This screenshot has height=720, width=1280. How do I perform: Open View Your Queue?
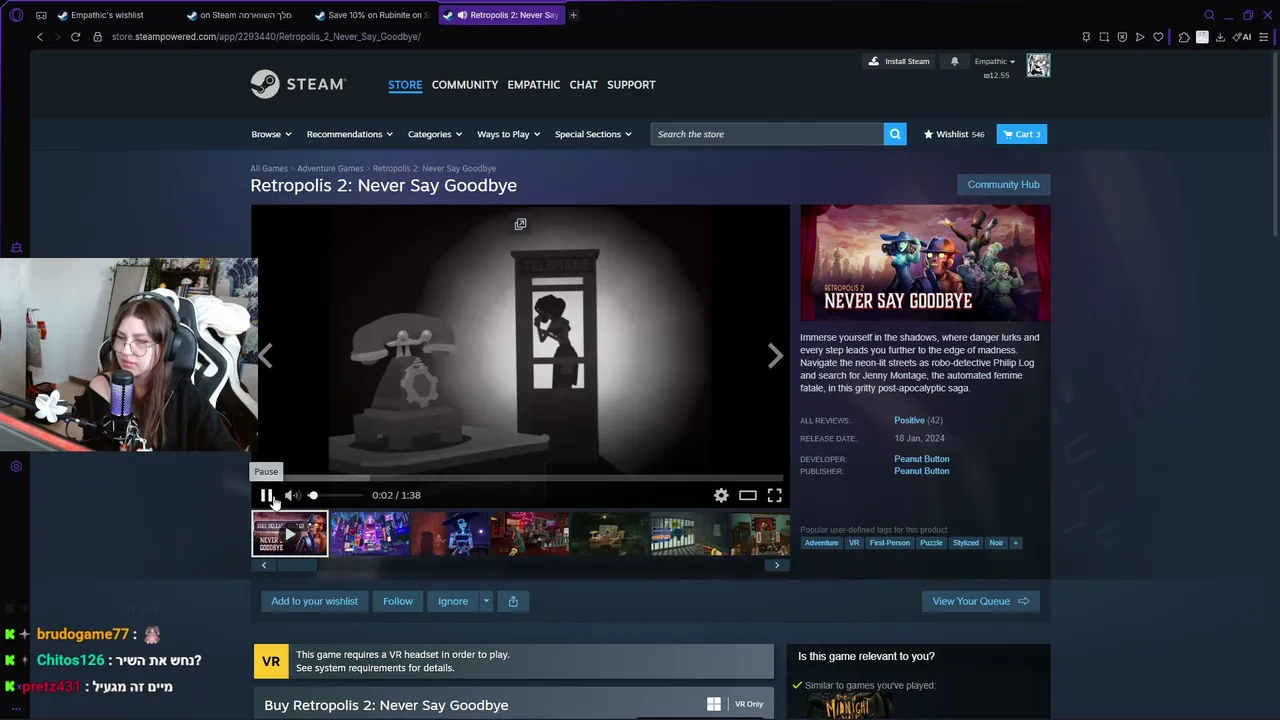[x=981, y=601]
